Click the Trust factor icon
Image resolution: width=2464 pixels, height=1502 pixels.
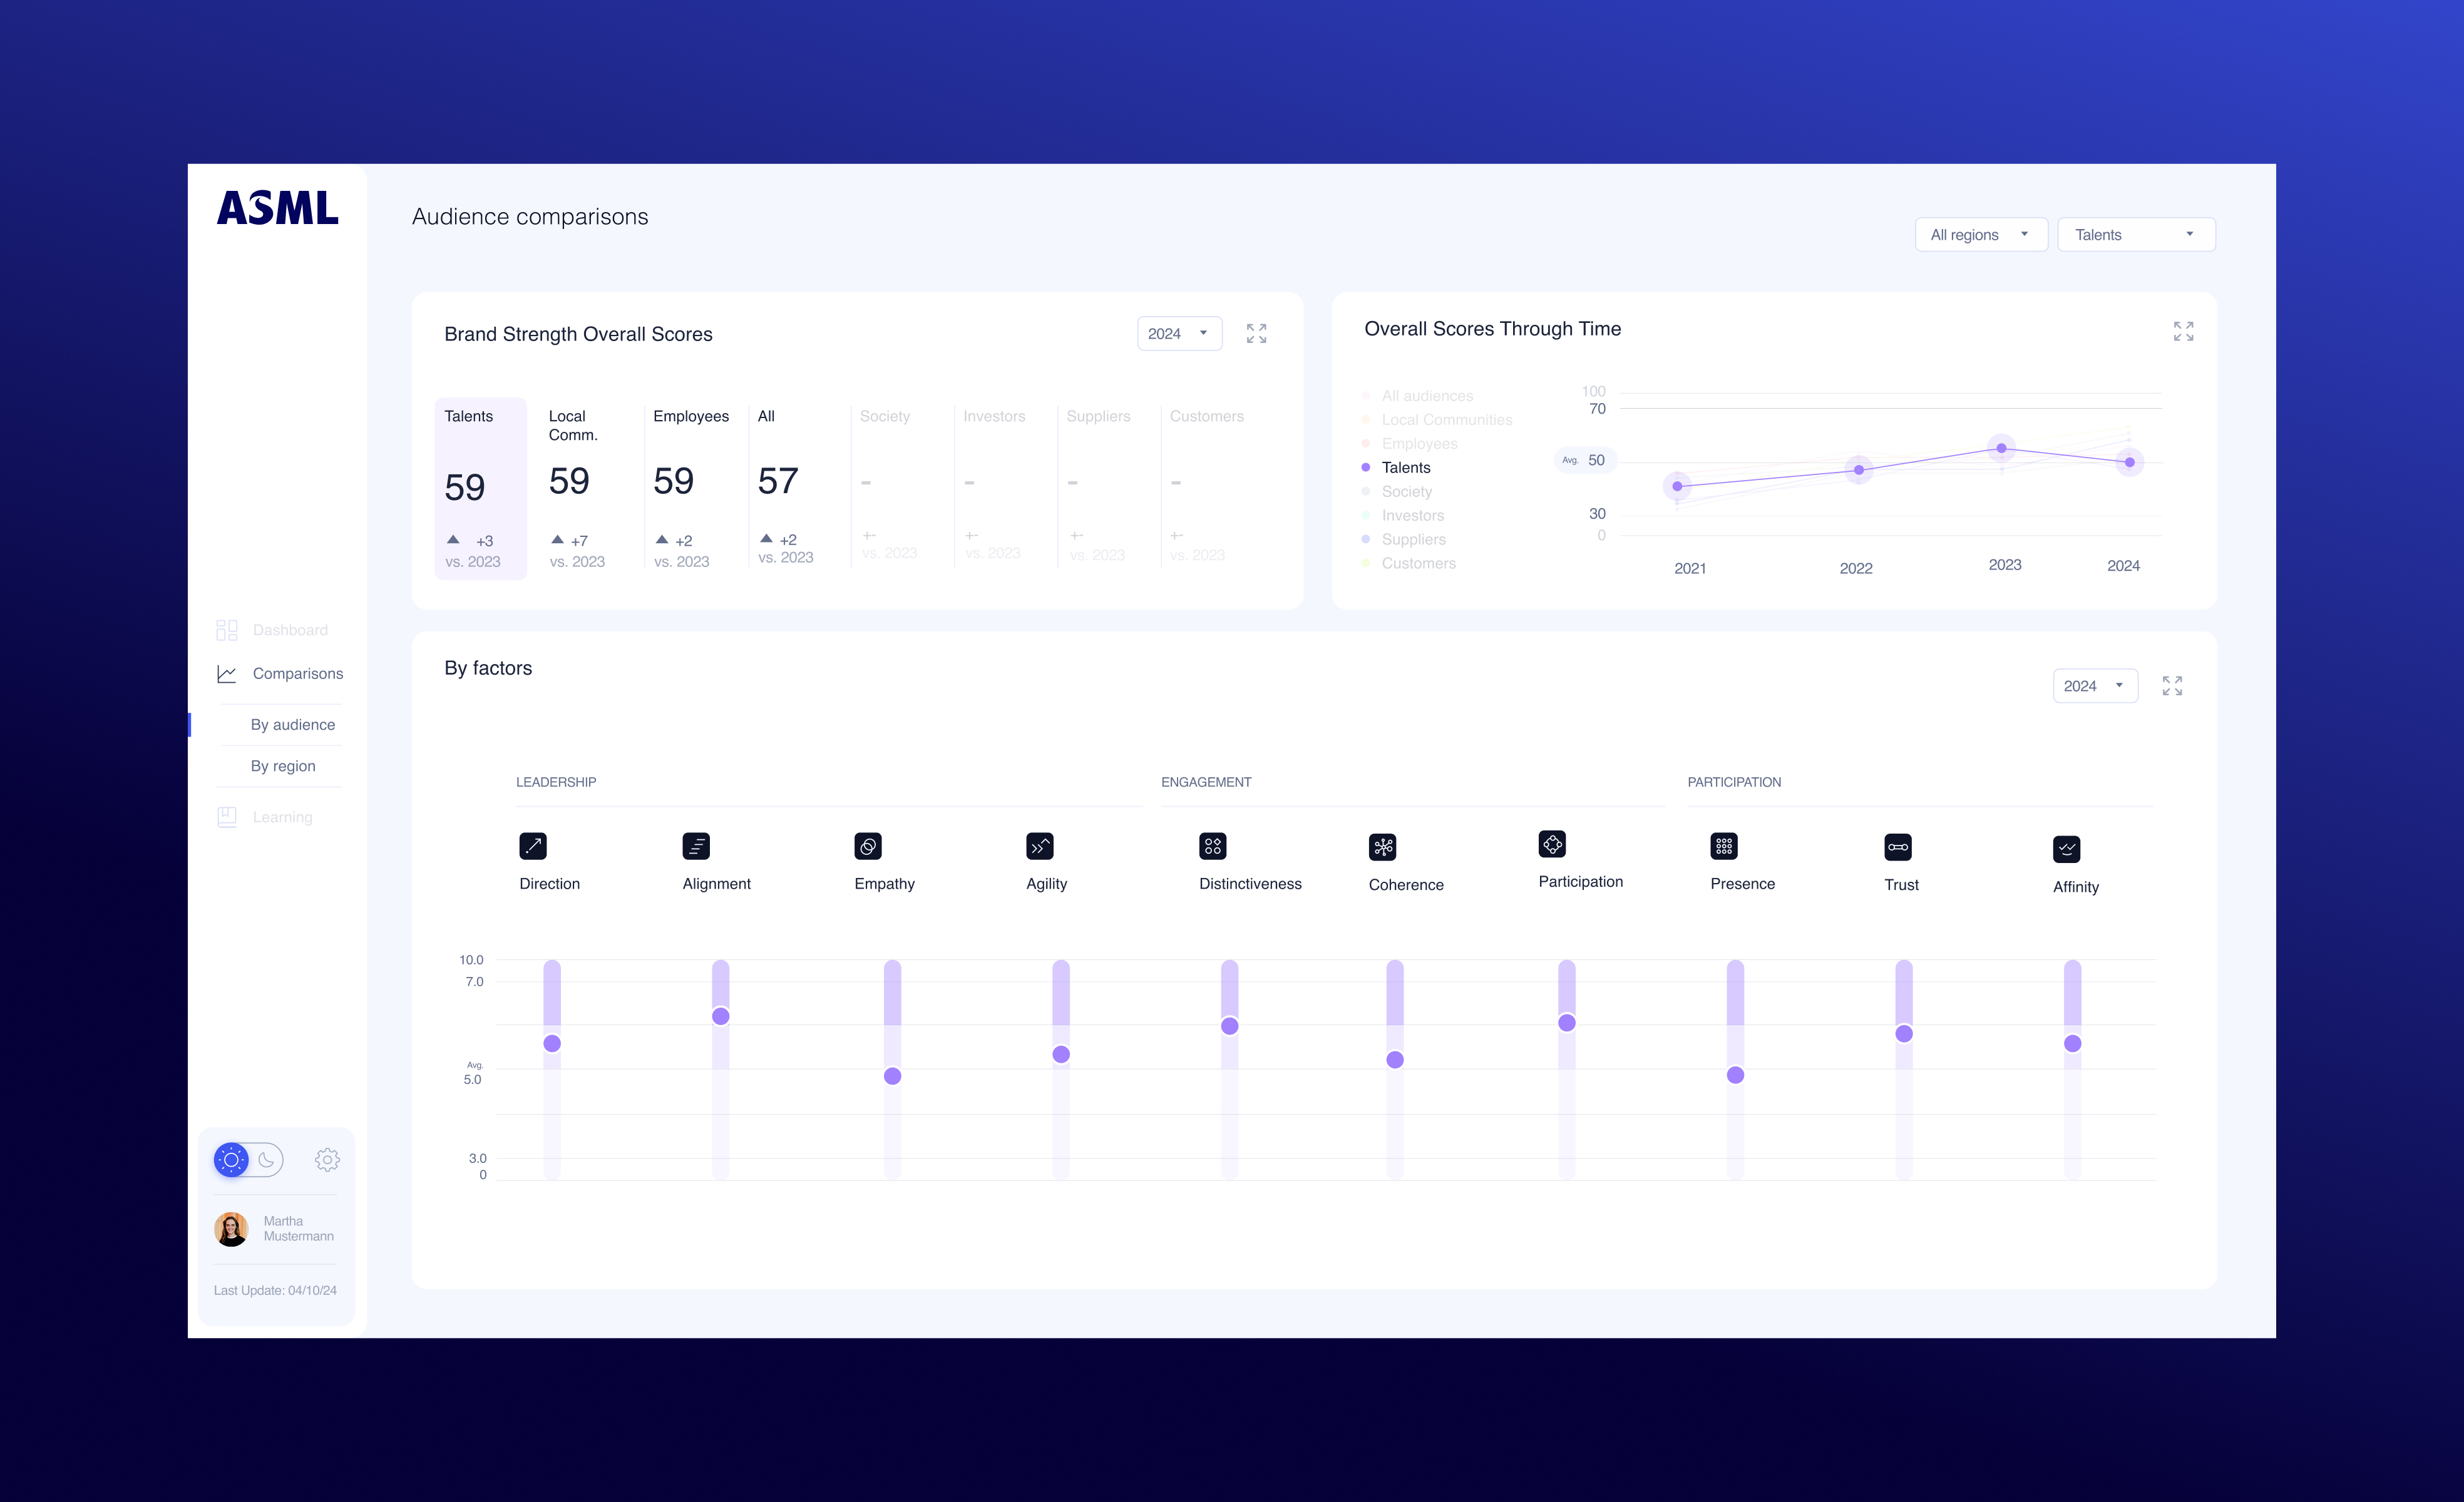[1897, 847]
